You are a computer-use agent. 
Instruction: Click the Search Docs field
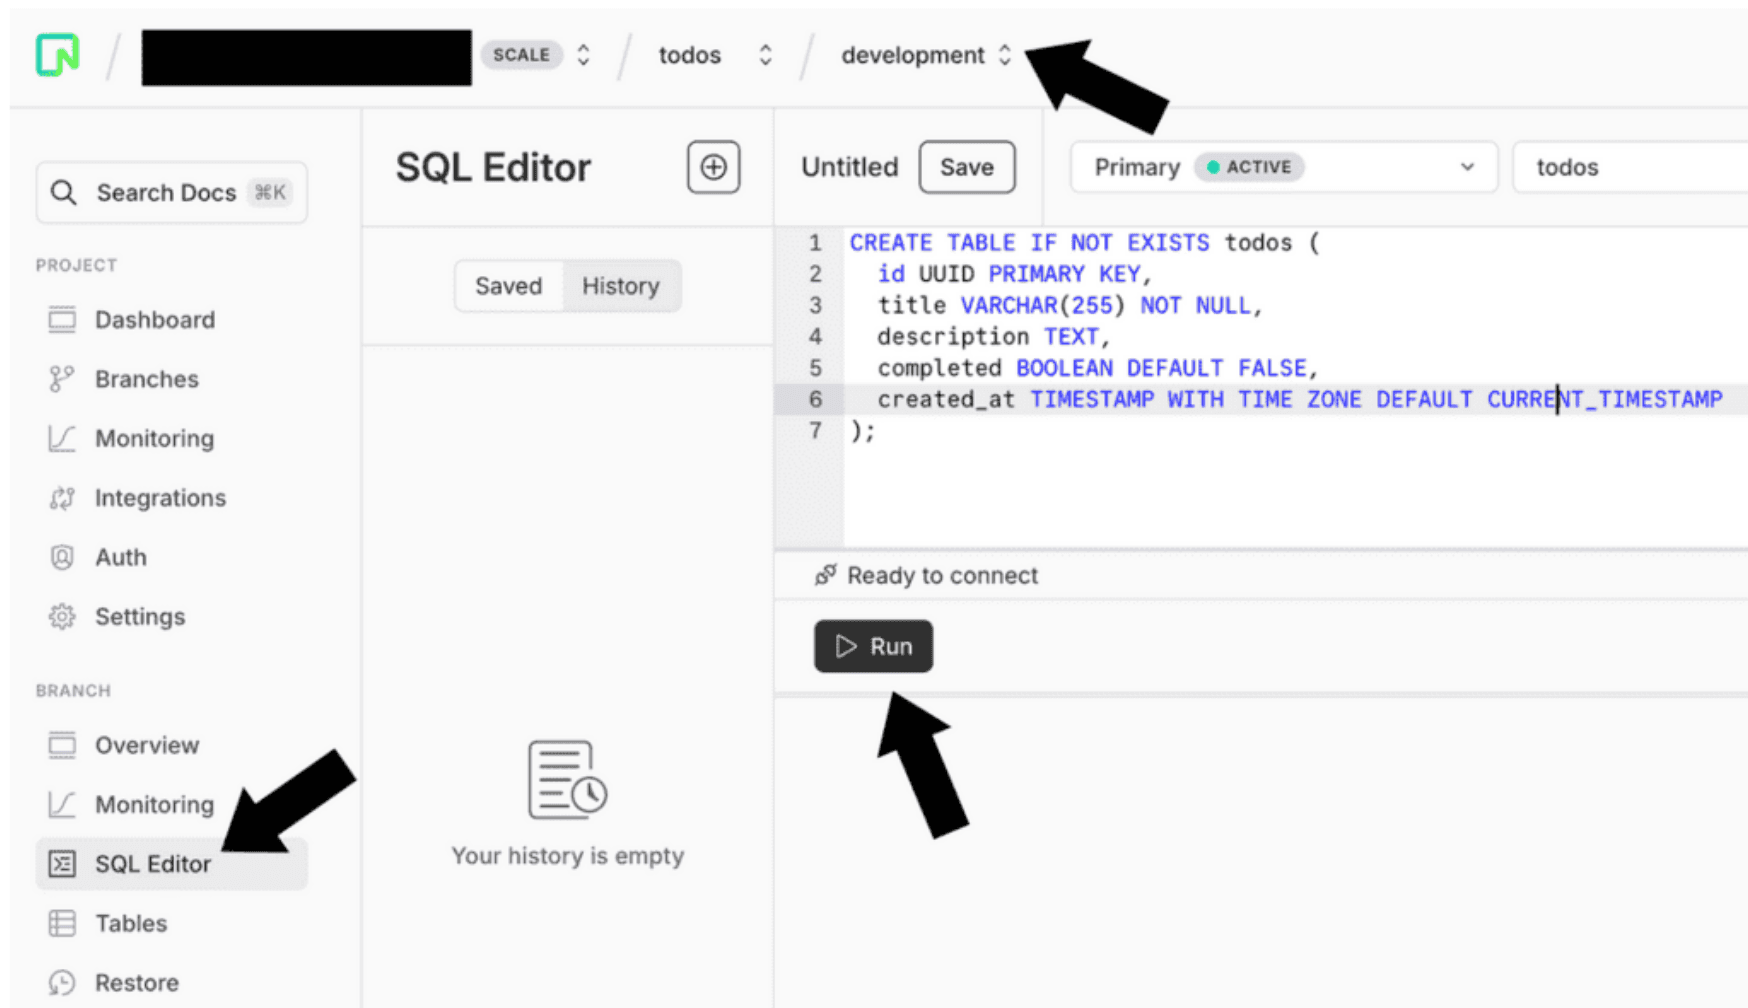[x=172, y=192]
